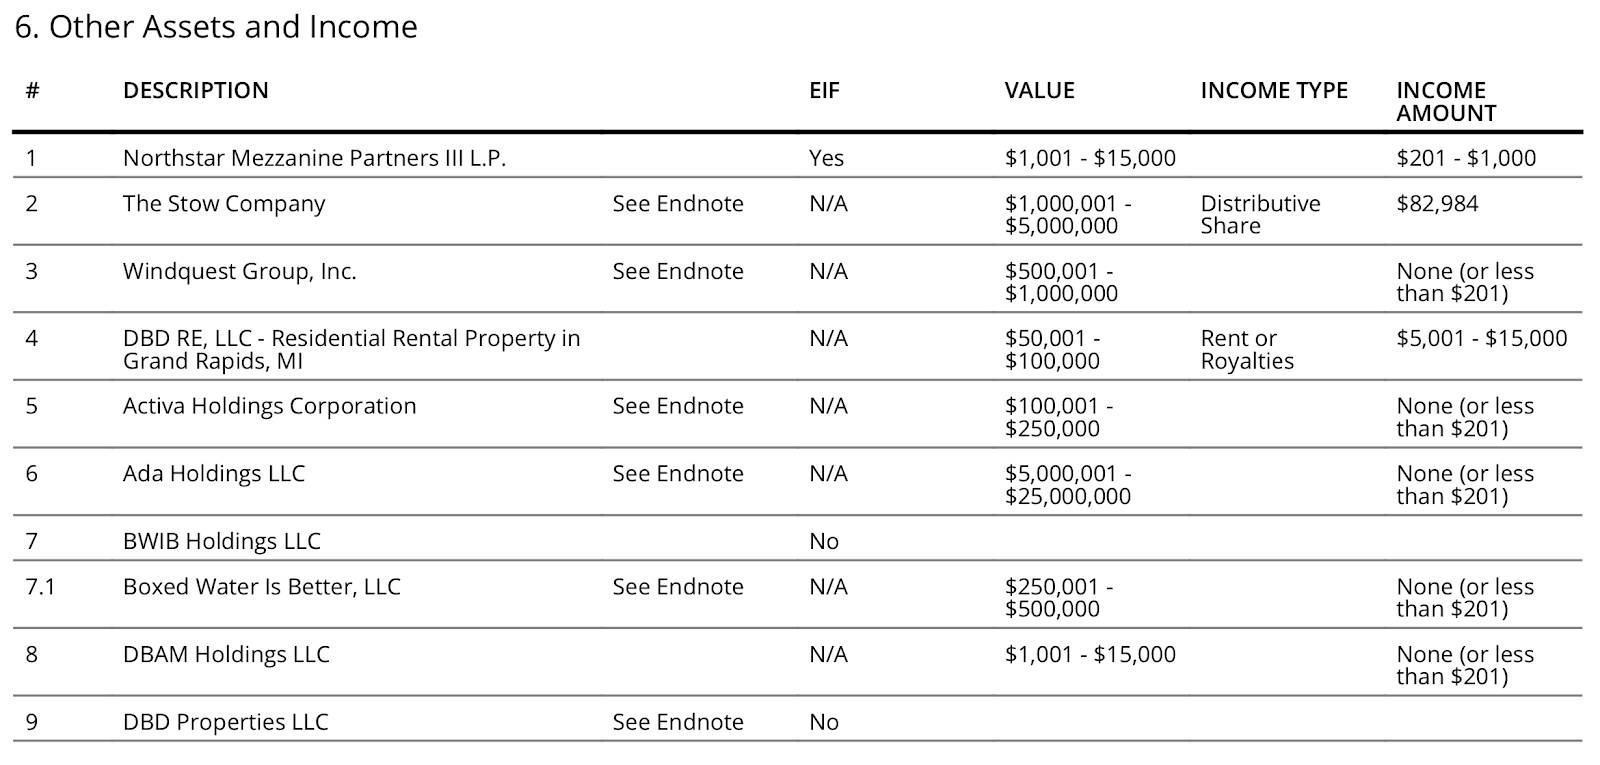Click the DESCRIPTION column header
1600x765 pixels.
195,91
